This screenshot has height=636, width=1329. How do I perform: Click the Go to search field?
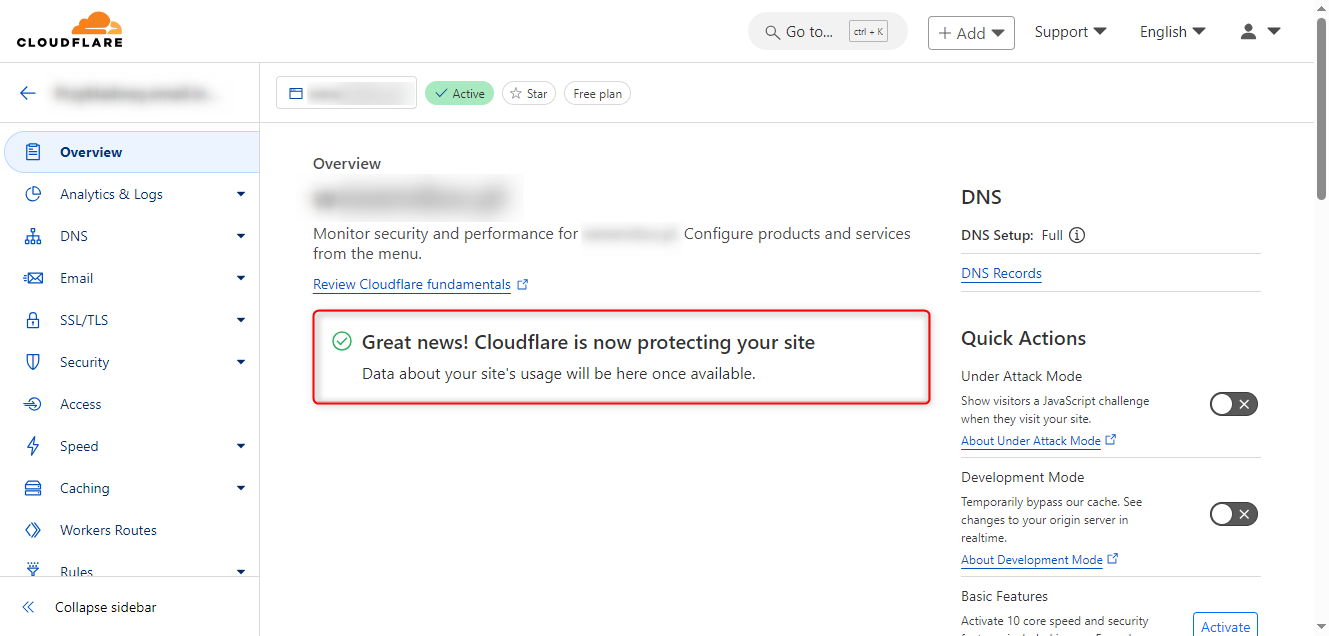pyautogui.click(x=828, y=32)
